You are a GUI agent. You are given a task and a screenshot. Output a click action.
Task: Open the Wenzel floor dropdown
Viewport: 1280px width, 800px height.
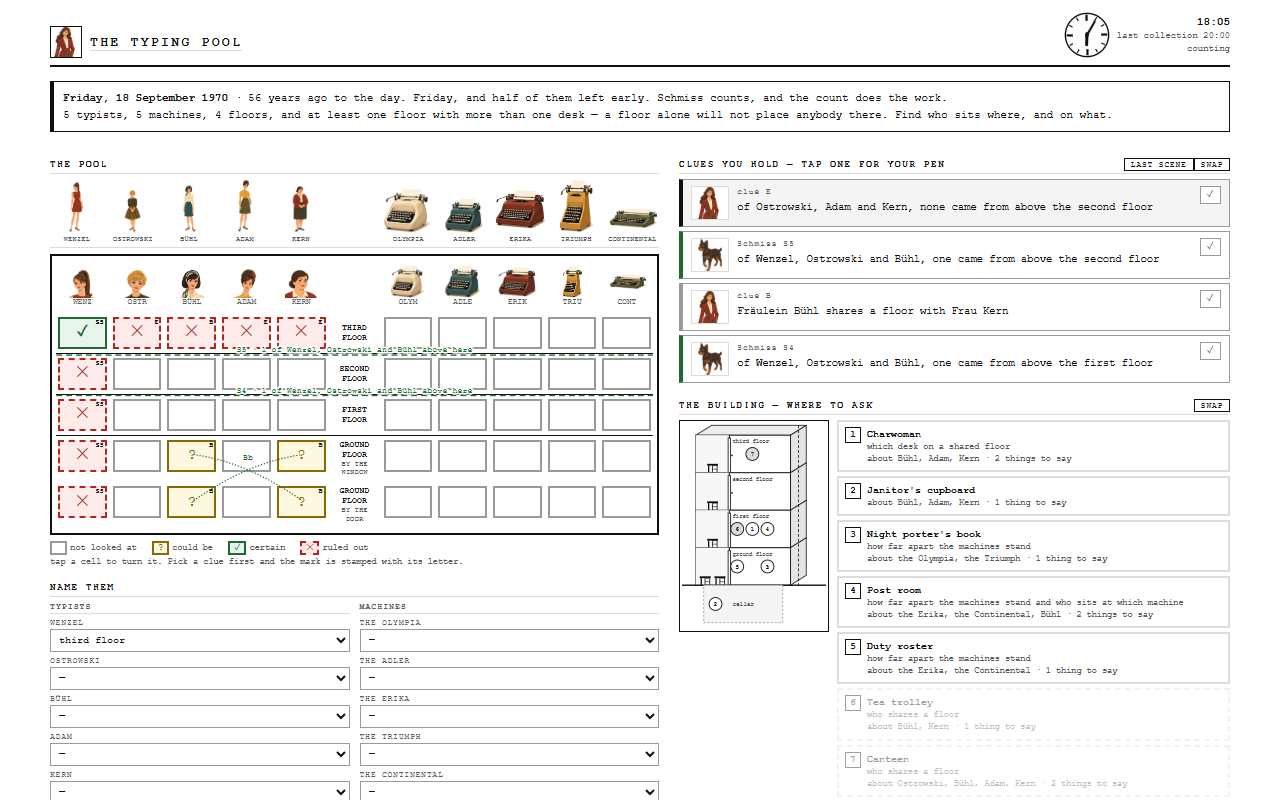pyautogui.click(x=200, y=640)
